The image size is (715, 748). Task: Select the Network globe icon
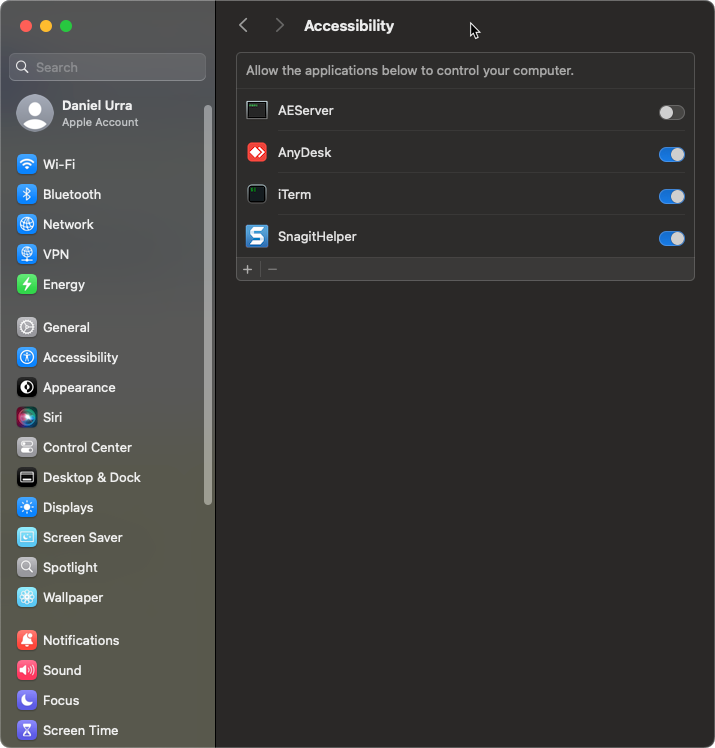27,224
